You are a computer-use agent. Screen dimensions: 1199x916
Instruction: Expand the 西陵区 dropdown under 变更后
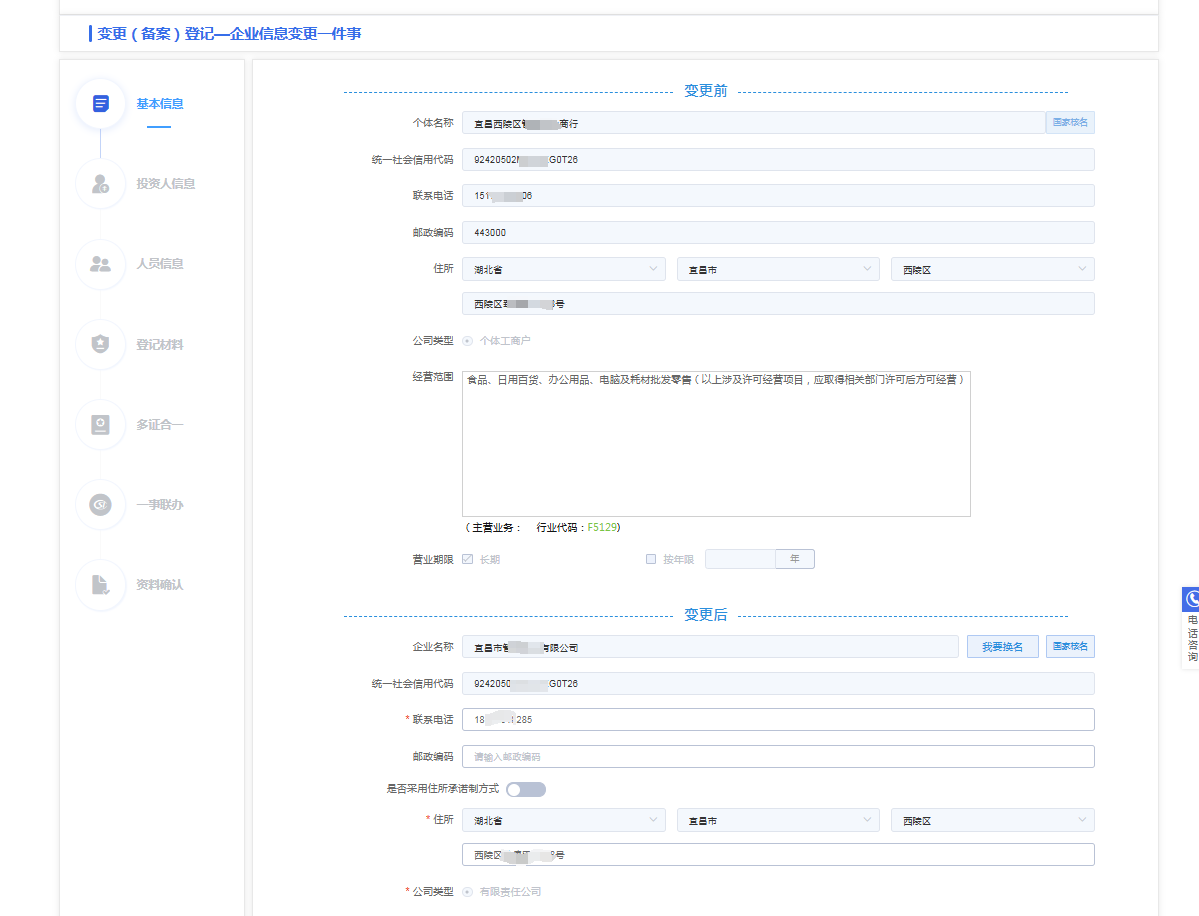(992, 820)
